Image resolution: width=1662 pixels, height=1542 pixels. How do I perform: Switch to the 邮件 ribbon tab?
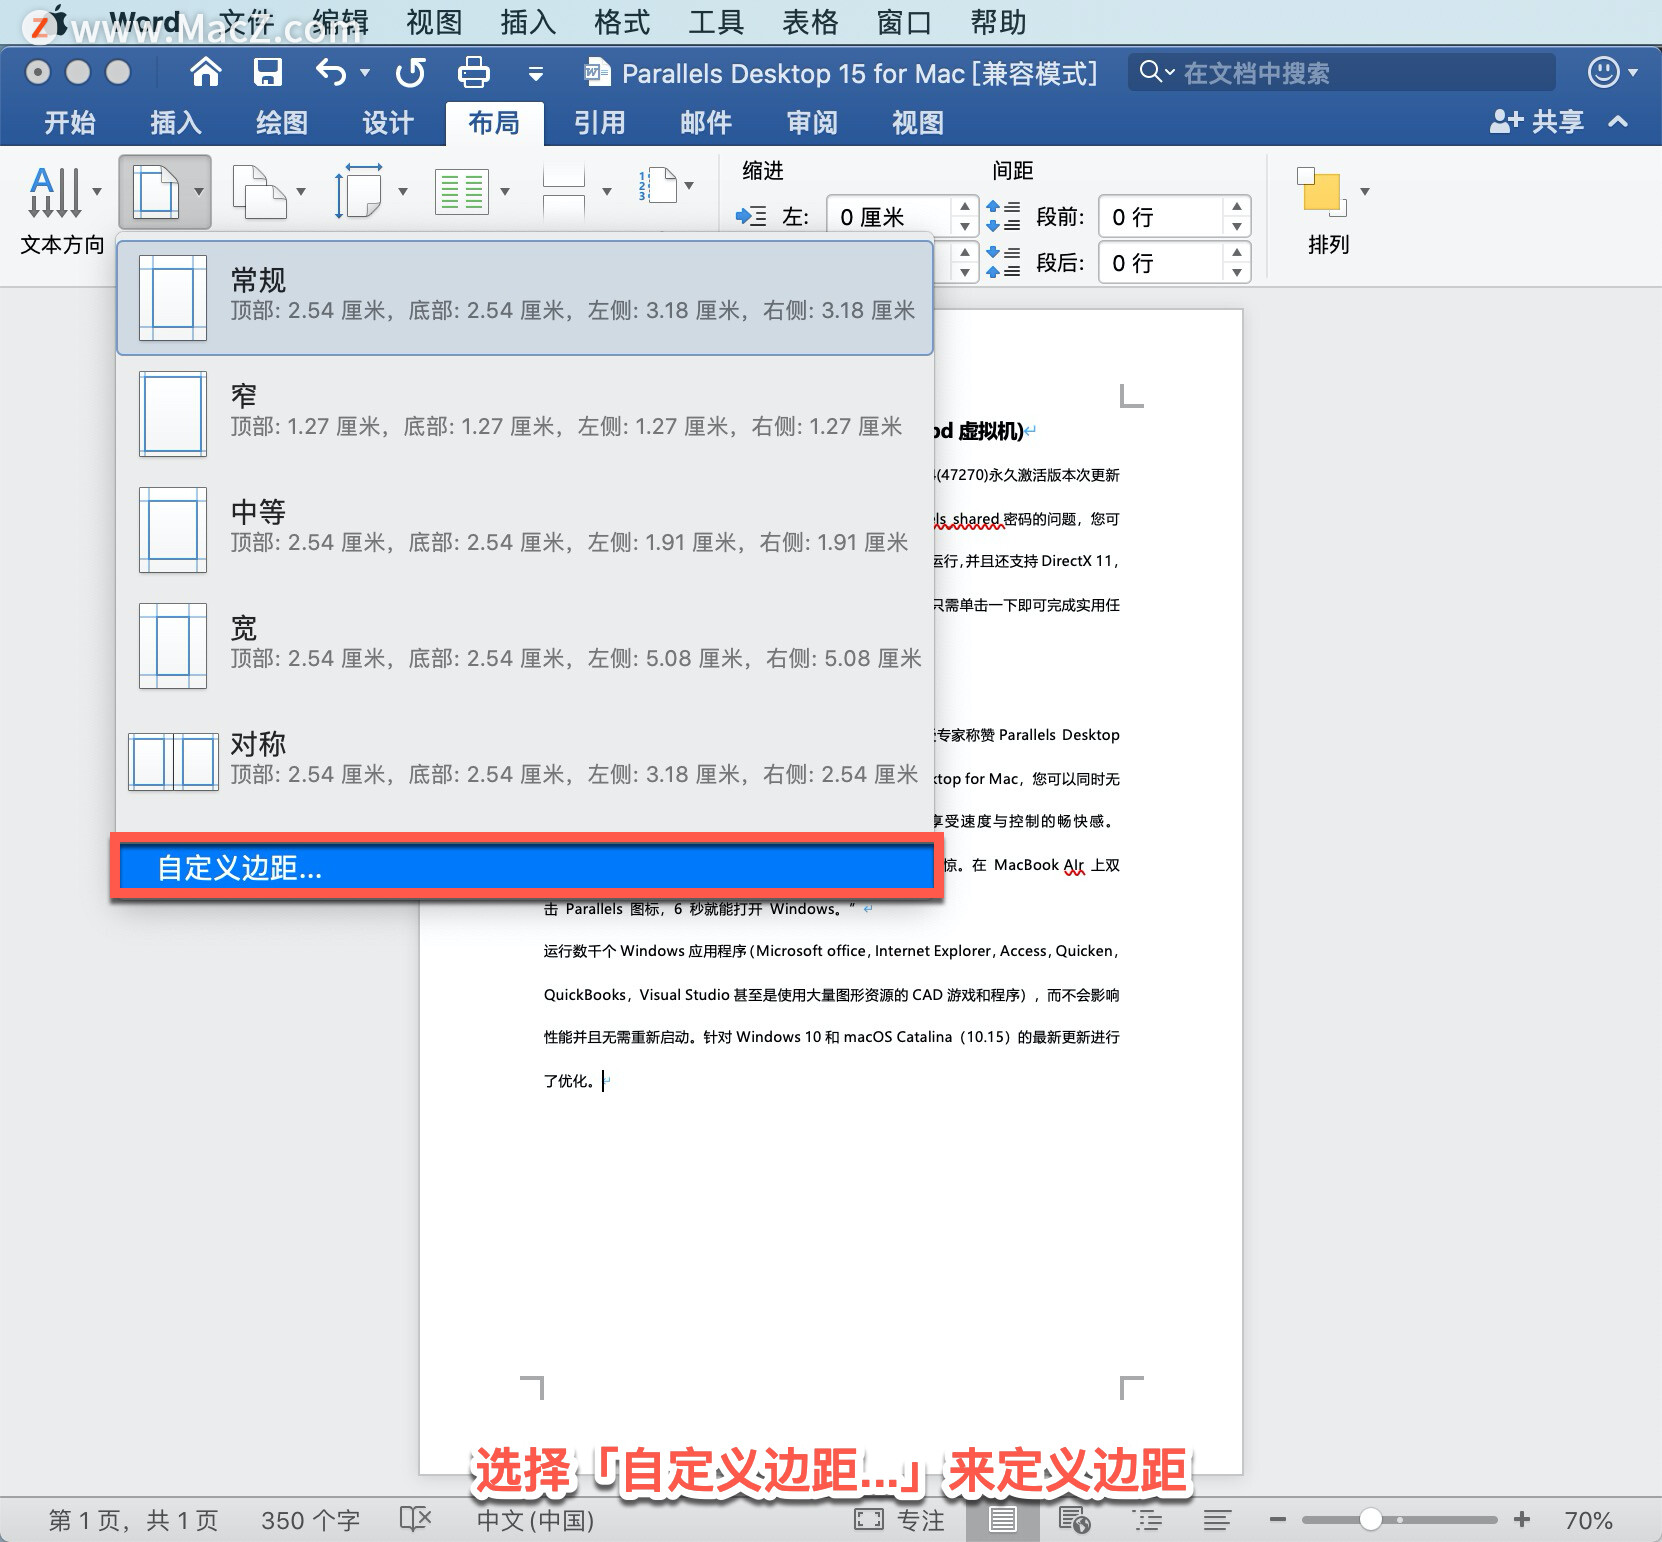706,123
